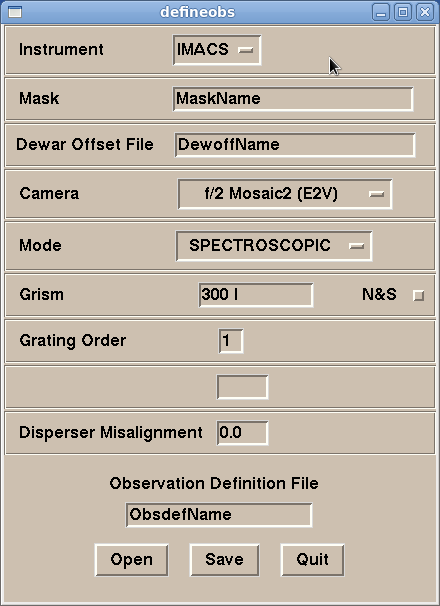This screenshot has width=440, height=606.
Task: Click the Dewar Offset File input field
Action: 295,145
